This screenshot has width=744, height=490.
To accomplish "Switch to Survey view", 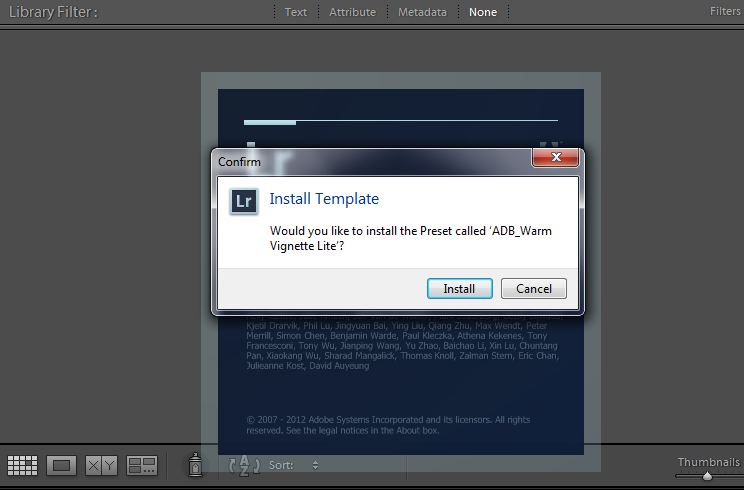I will tap(142, 465).
